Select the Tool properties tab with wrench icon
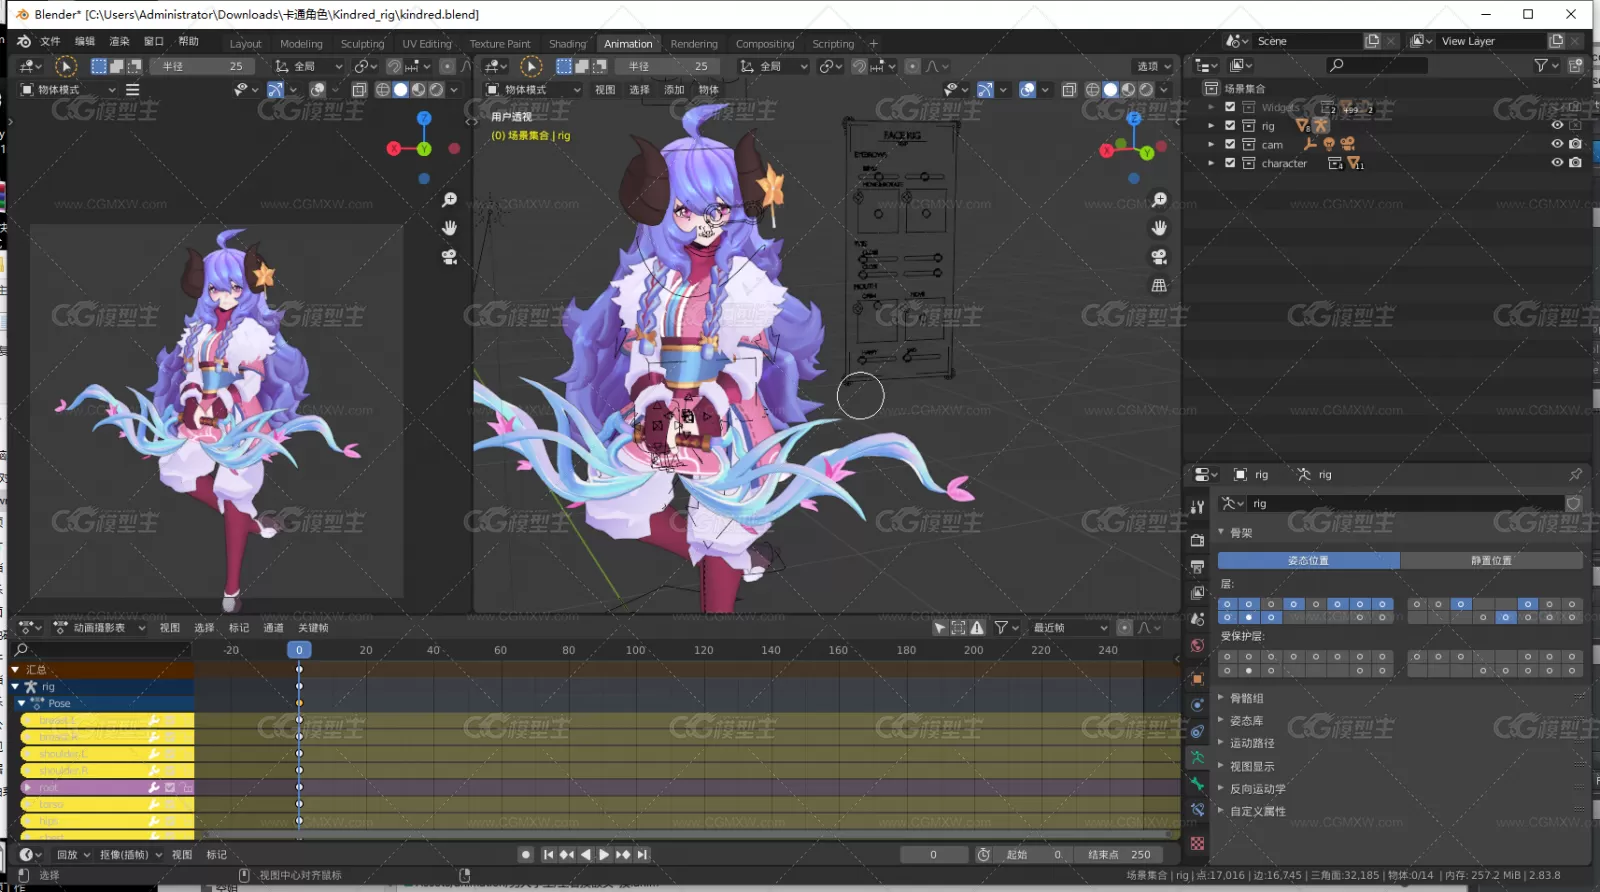This screenshot has height=892, width=1600. tap(1197, 507)
